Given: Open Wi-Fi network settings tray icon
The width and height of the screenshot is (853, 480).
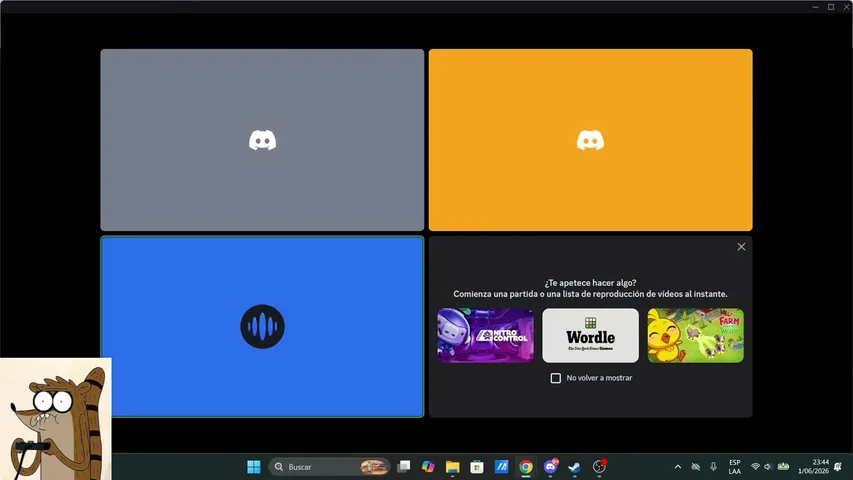Looking at the screenshot, I should (x=755, y=466).
